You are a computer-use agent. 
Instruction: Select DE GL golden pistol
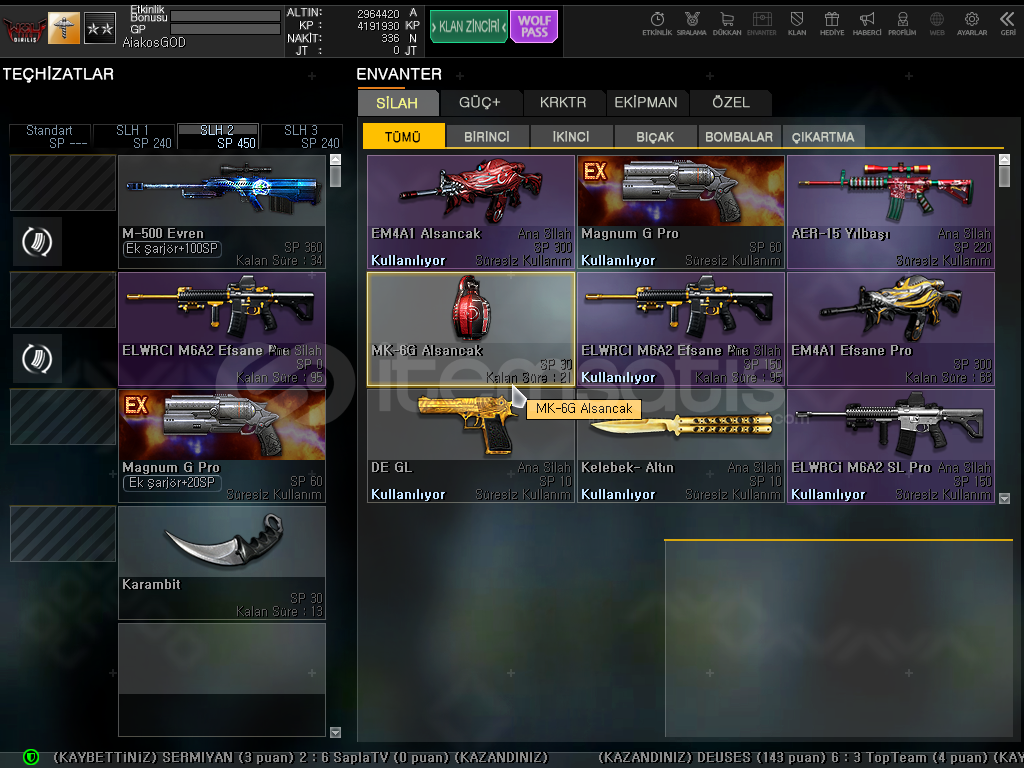click(471, 446)
